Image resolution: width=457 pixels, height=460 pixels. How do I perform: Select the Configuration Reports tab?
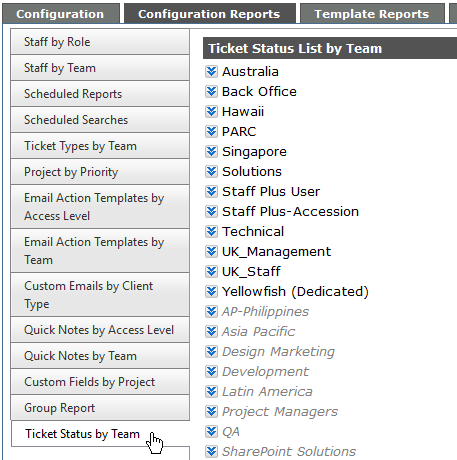click(210, 14)
